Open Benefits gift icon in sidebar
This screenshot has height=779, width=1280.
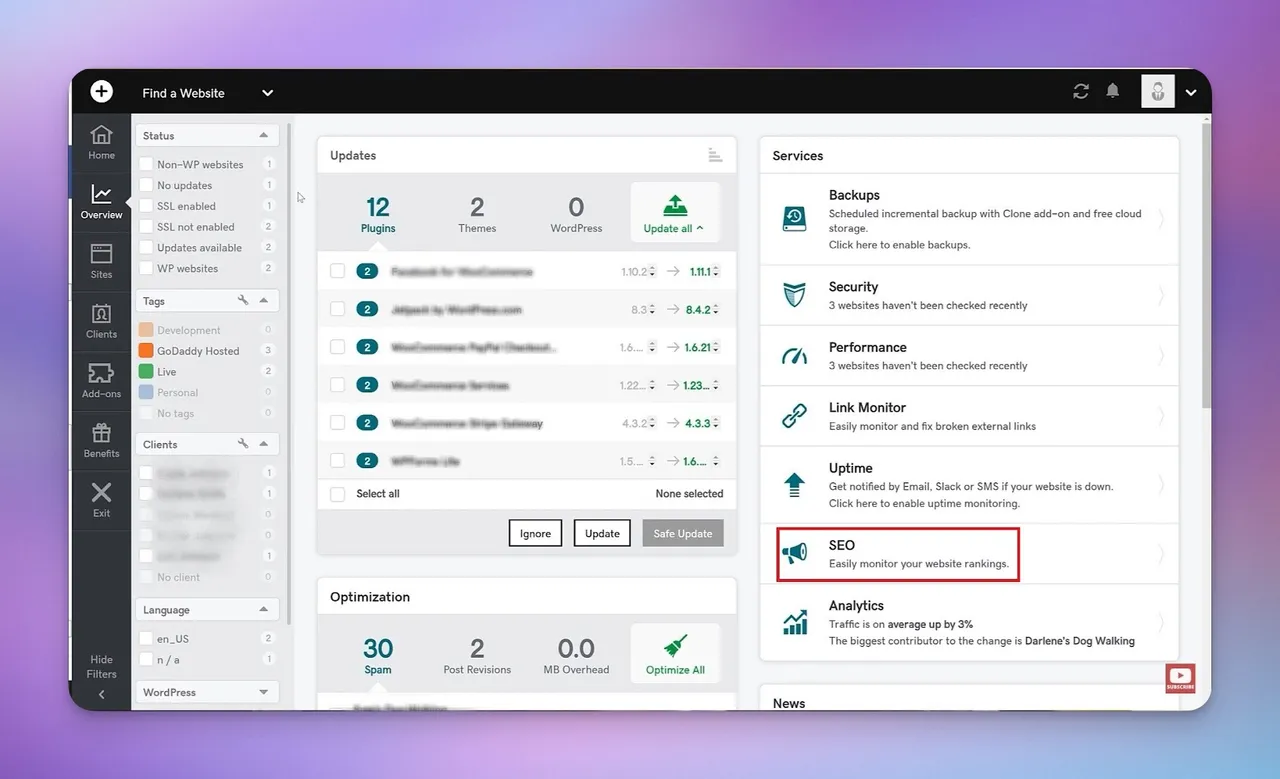102,440
